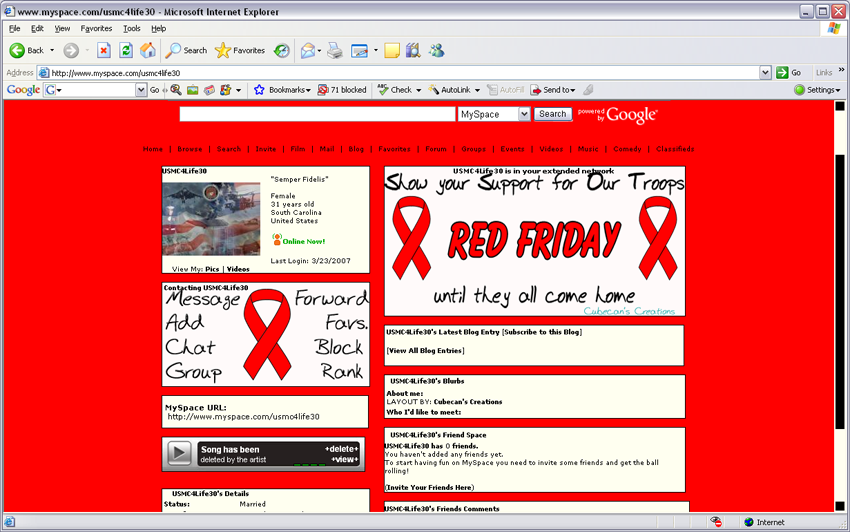Image resolution: width=850 pixels, height=532 pixels.
Task: Click Google toolbar search web icon
Action: [176, 89]
